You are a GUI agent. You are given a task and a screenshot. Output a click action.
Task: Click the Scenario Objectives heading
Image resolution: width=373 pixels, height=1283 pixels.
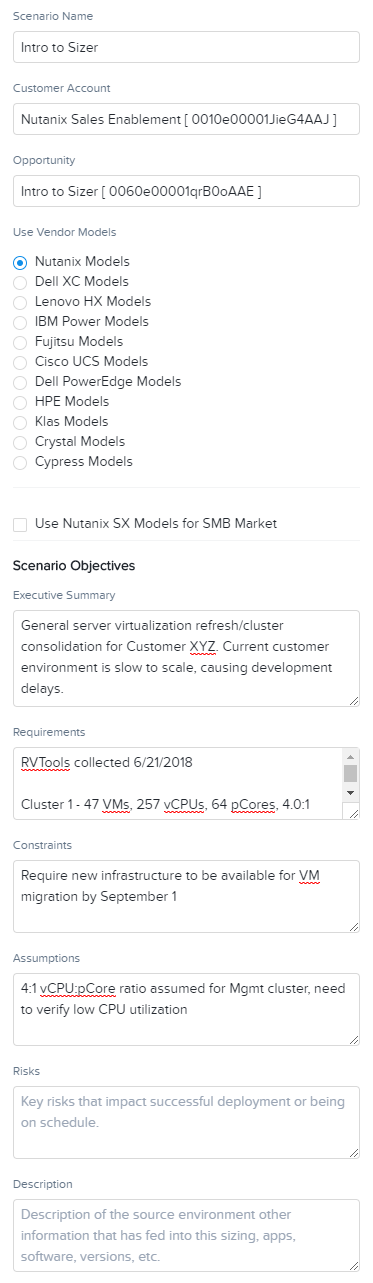(x=74, y=566)
